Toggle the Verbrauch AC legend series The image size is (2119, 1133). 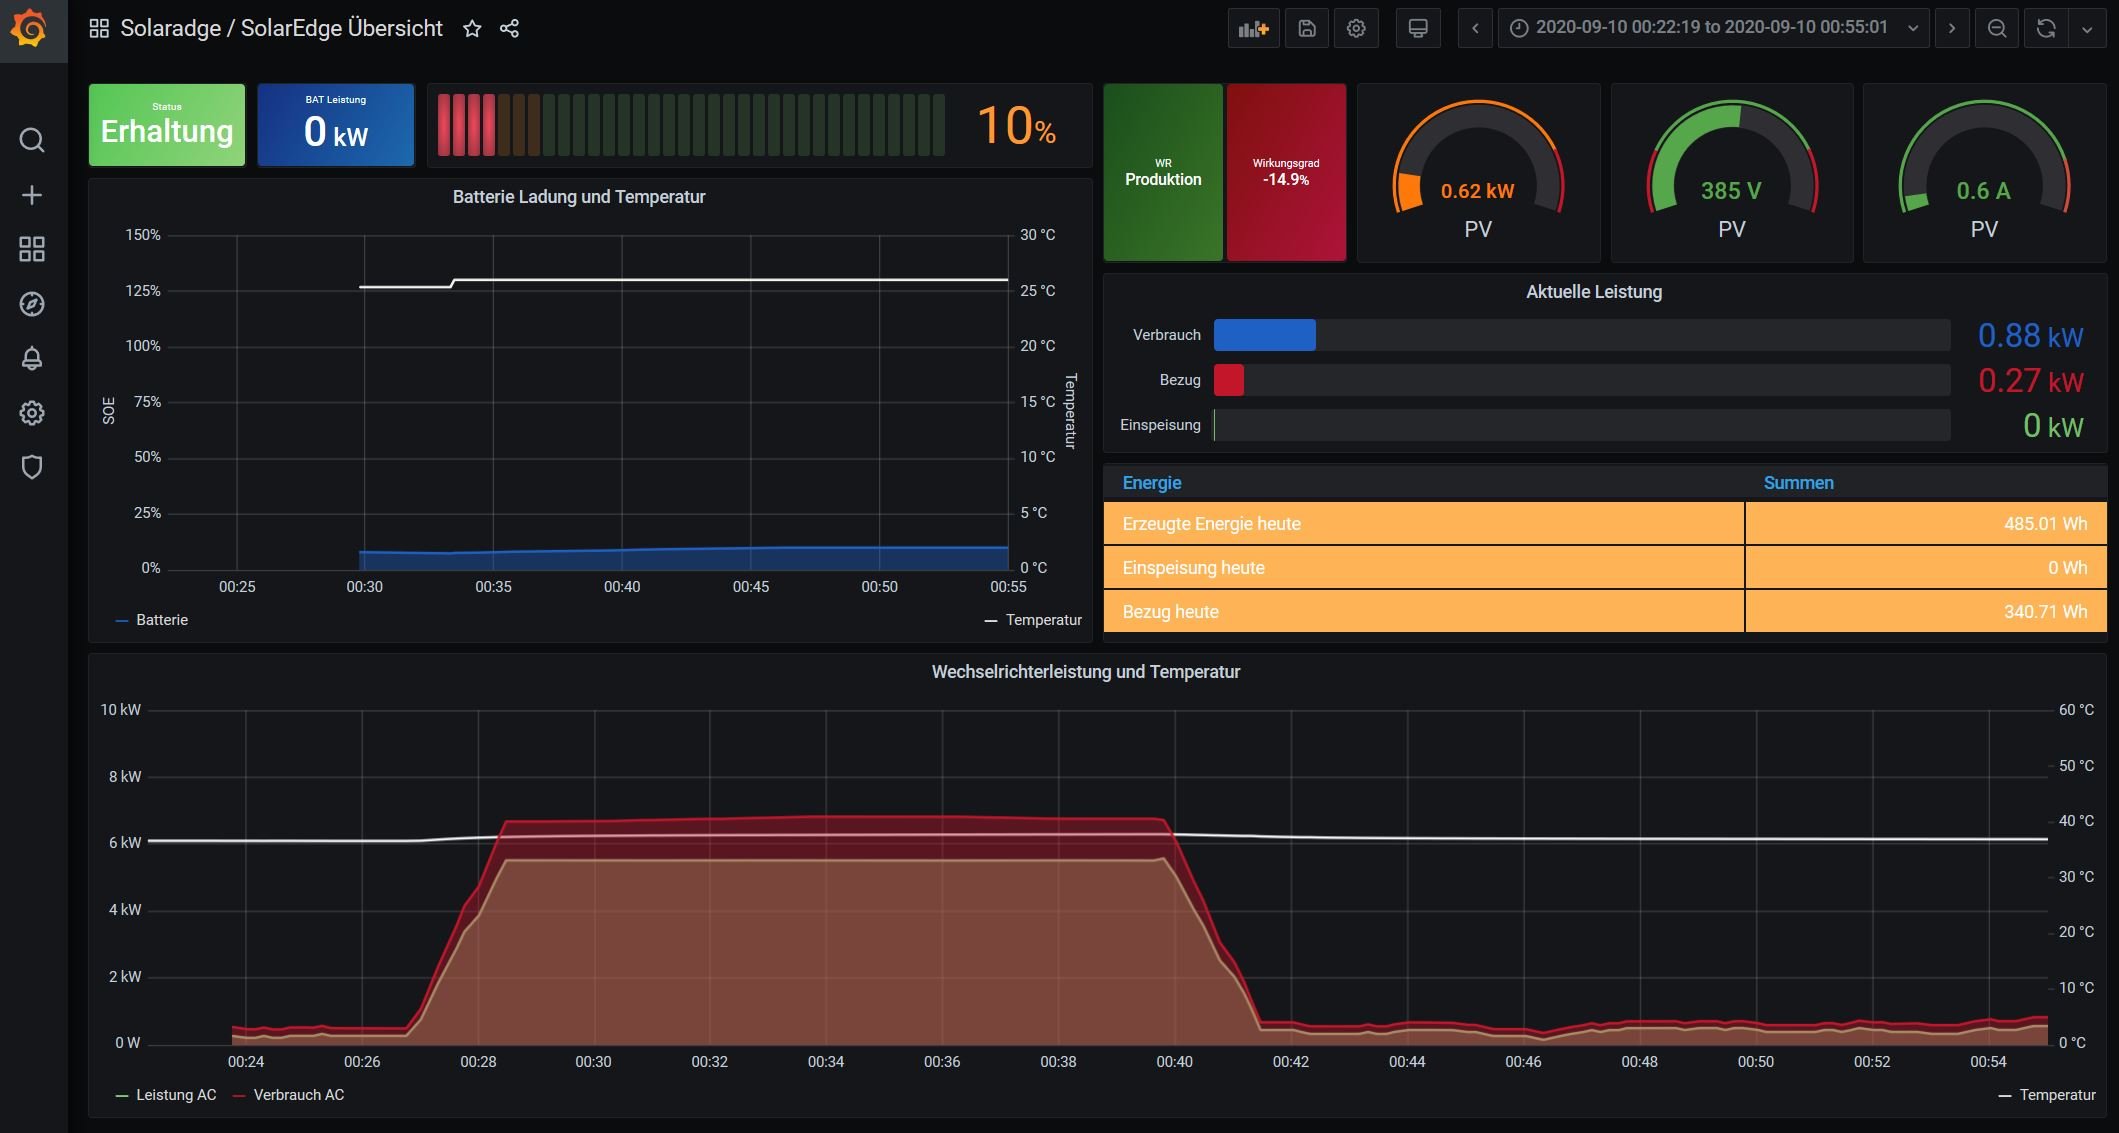pyautogui.click(x=298, y=1095)
